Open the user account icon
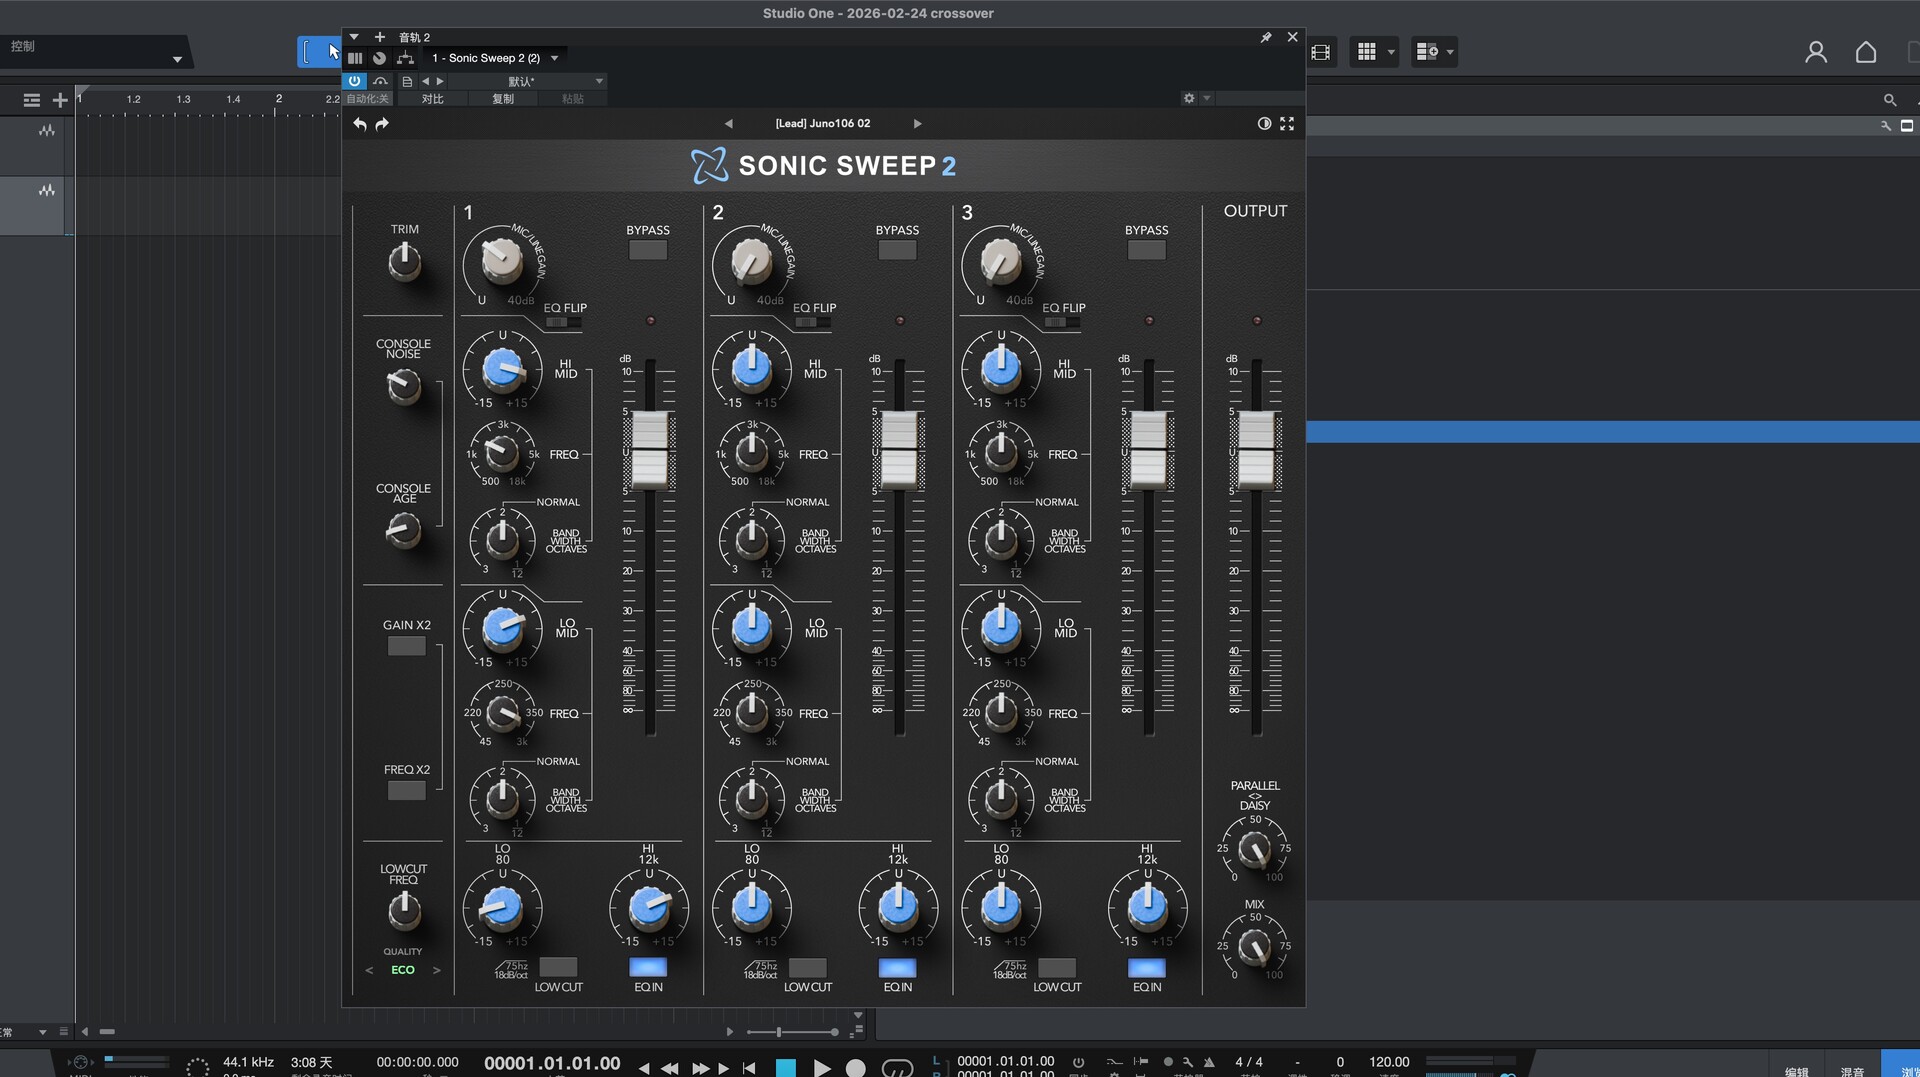Viewport: 1920px width, 1077px height. [x=1815, y=52]
